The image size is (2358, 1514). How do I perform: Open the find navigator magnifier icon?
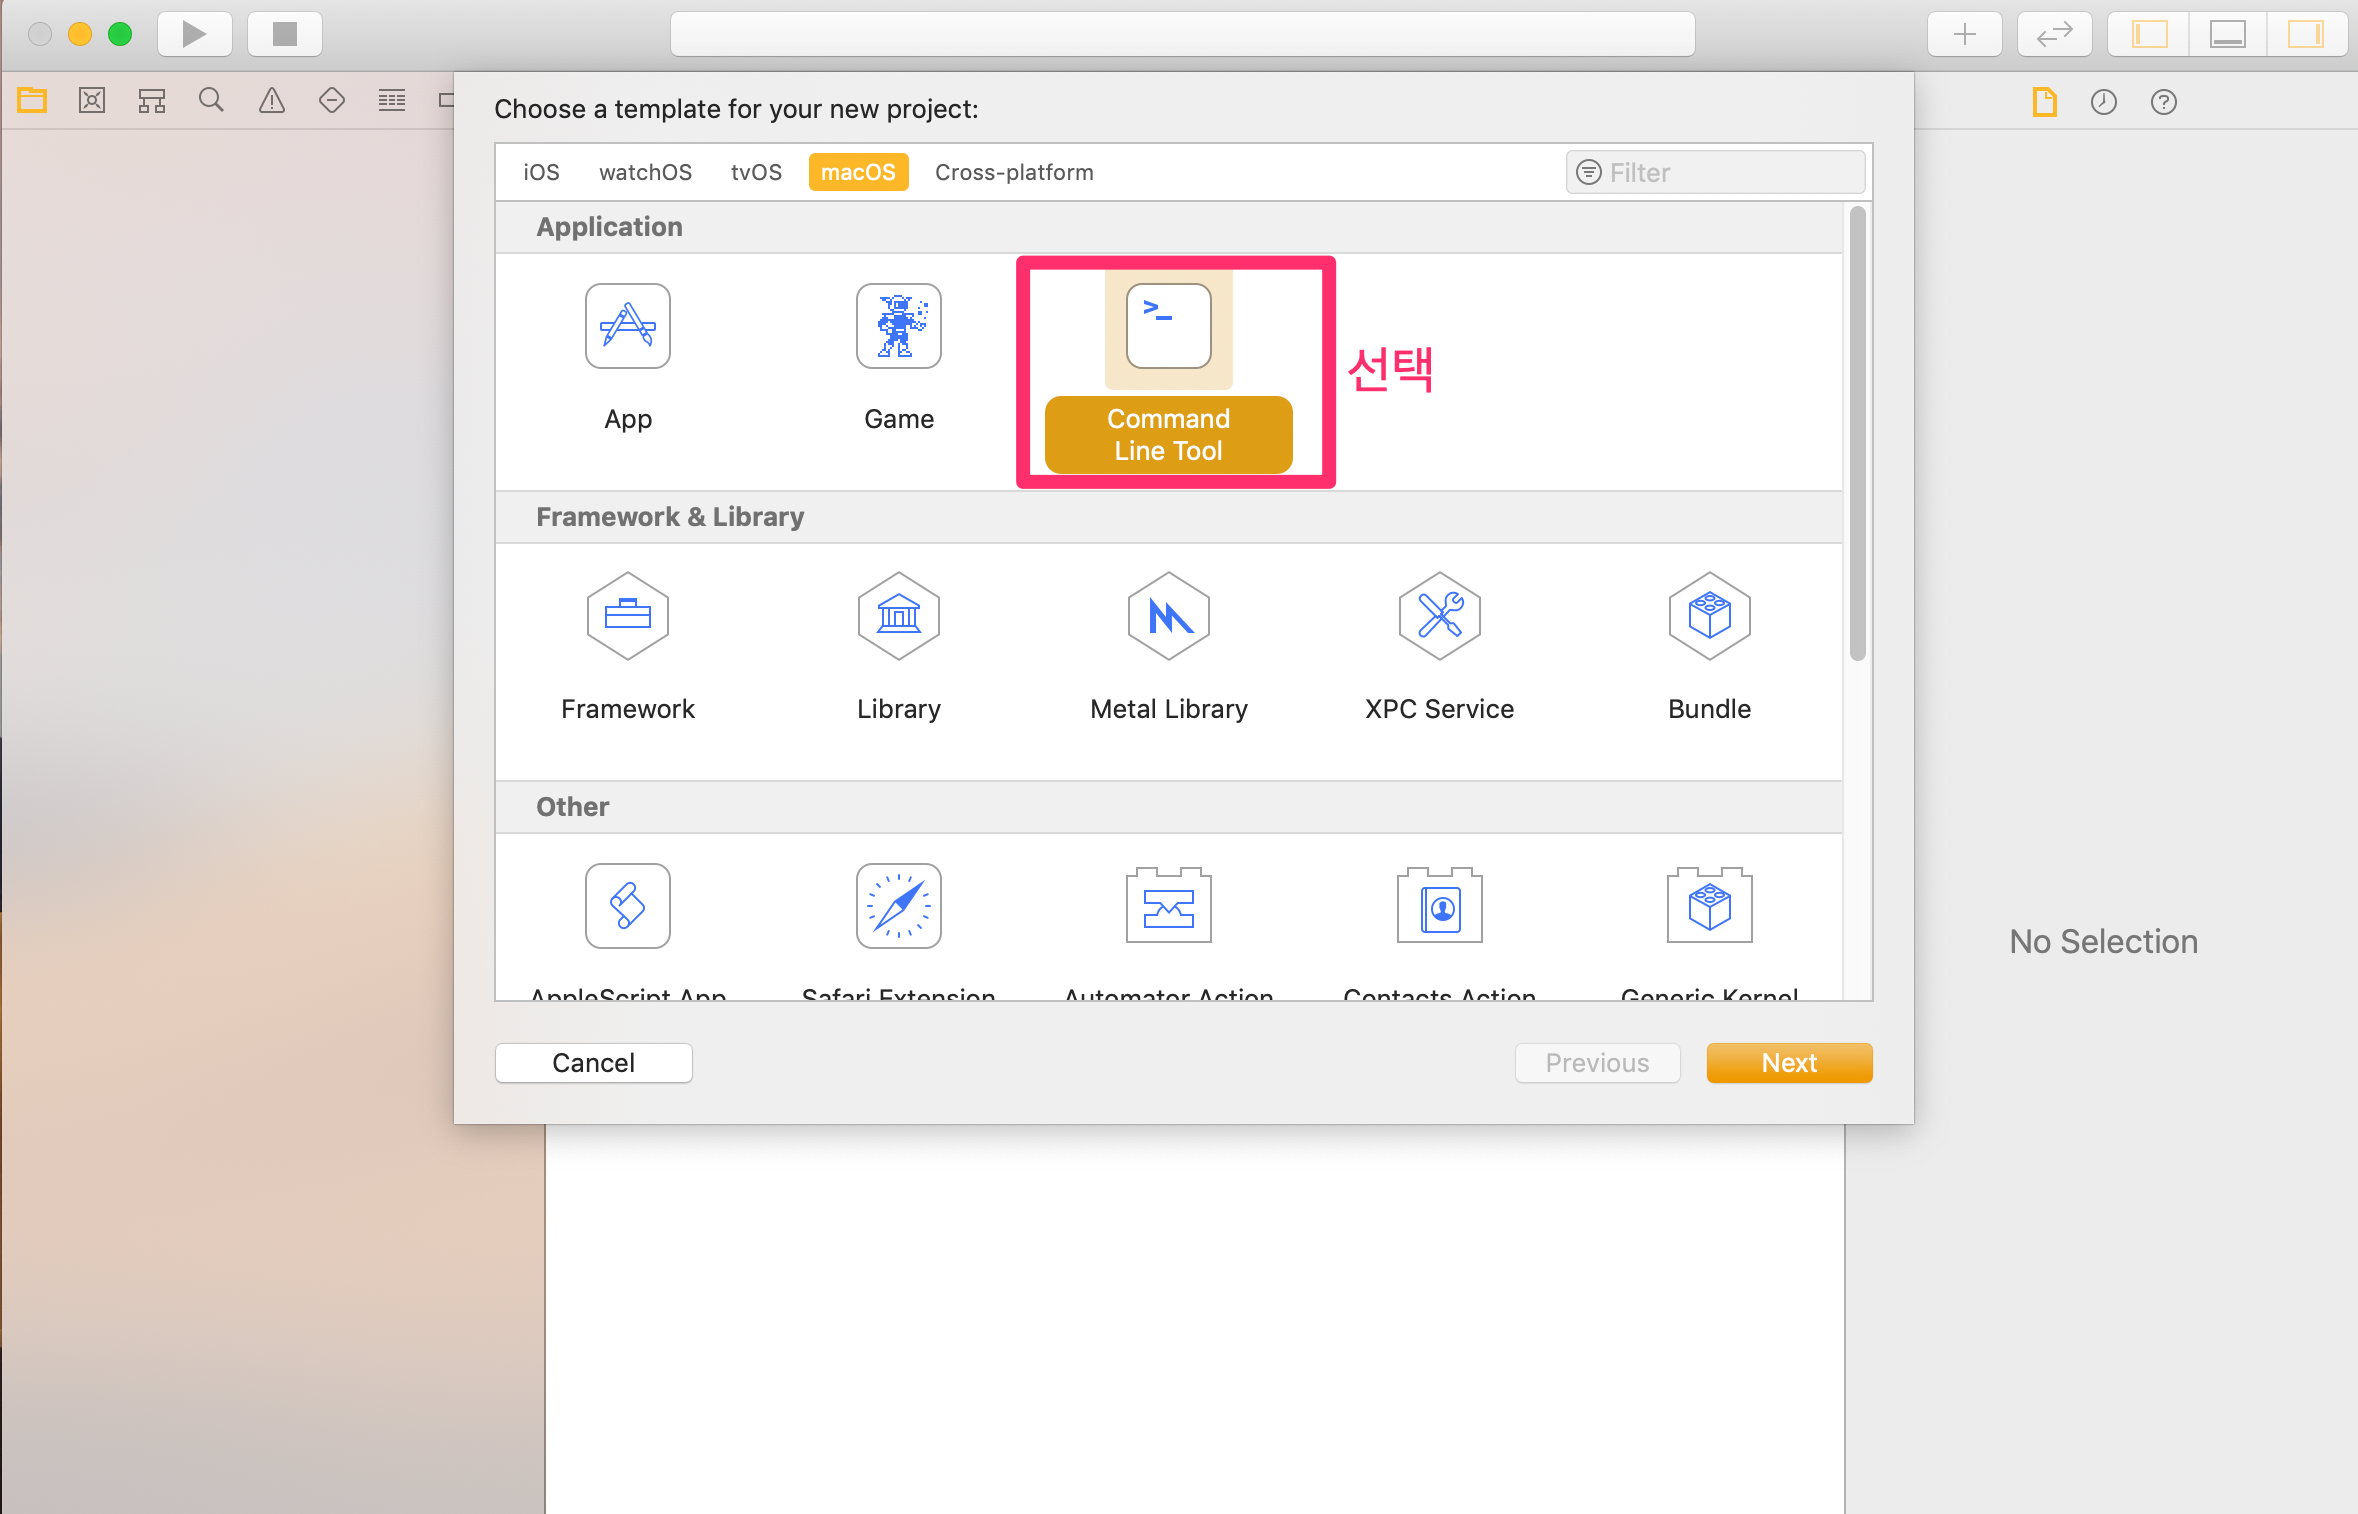coord(211,101)
